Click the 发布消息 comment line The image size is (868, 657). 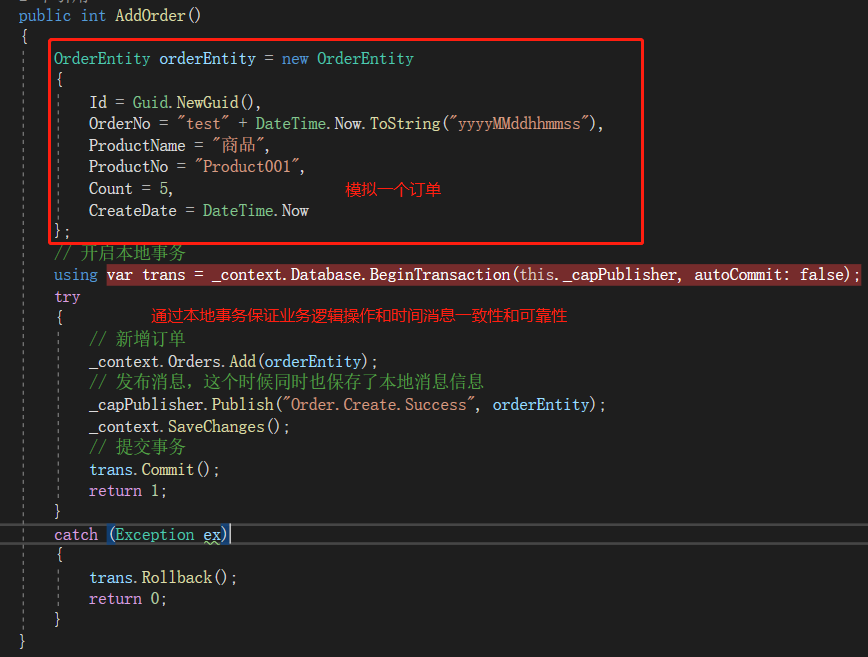point(286,382)
